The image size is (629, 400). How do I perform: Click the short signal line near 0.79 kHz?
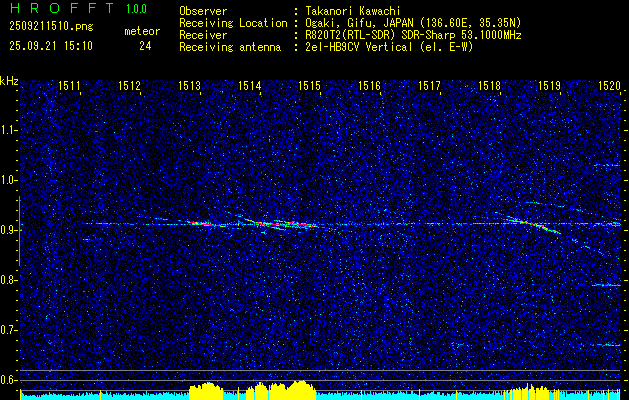tap(607, 285)
